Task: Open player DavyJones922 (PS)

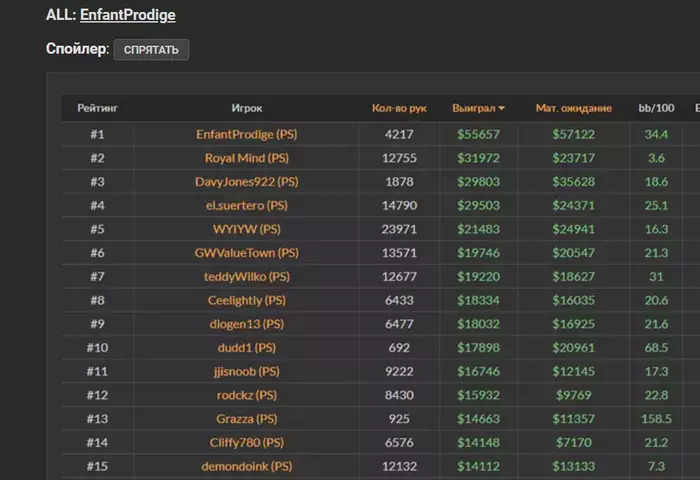Action: tap(247, 182)
